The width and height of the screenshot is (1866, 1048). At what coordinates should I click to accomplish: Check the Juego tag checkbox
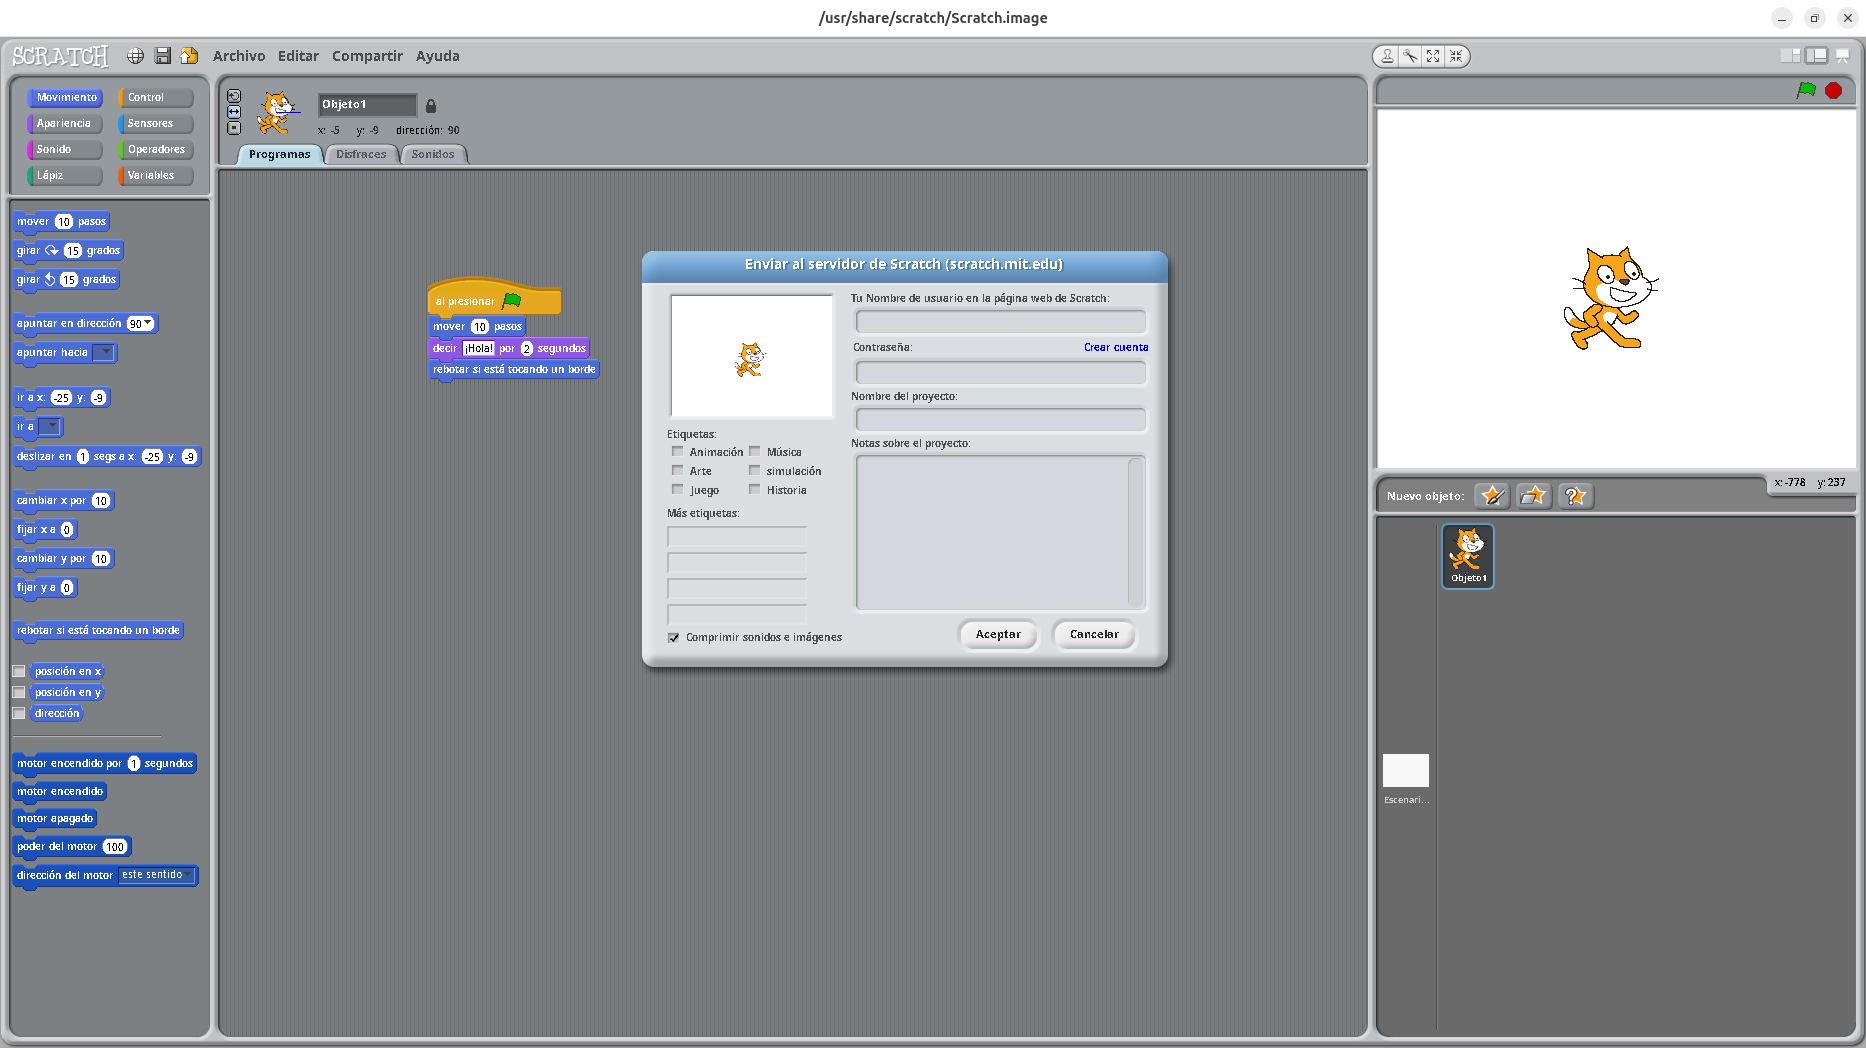click(678, 490)
